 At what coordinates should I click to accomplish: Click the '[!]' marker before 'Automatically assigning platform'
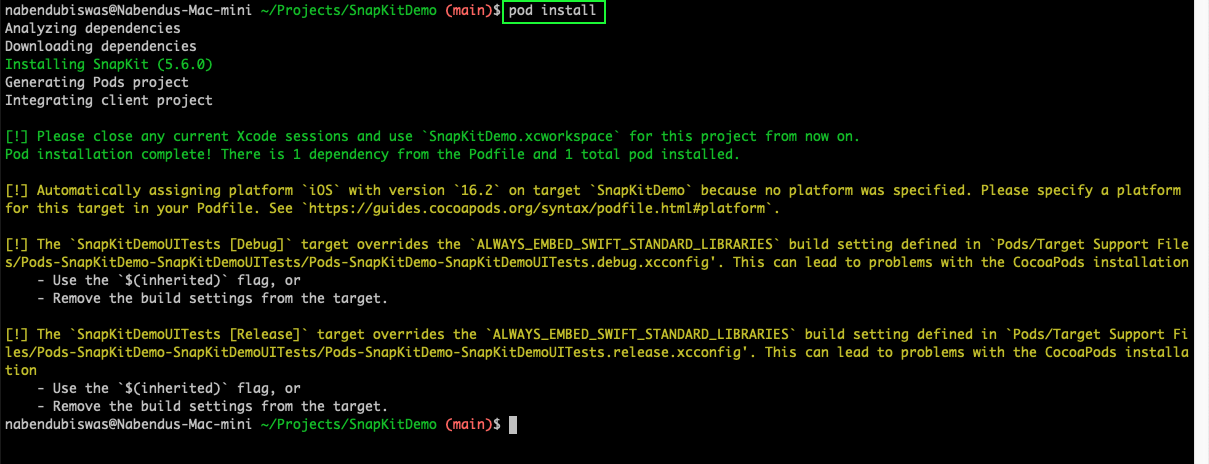pos(16,190)
